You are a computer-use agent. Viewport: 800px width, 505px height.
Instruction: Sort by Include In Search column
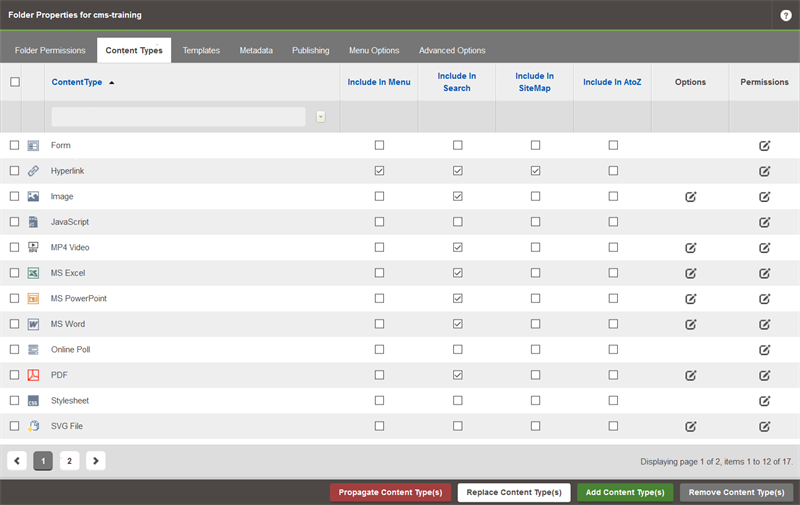(457, 82)
